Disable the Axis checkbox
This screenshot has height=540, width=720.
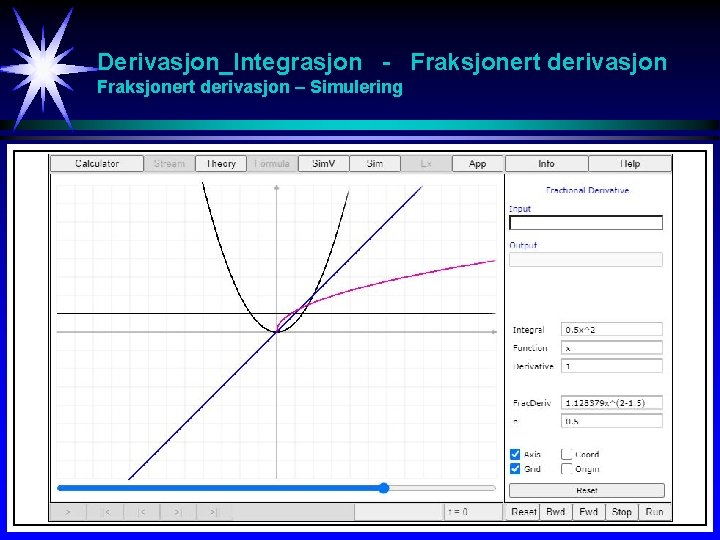coord(515,454)
